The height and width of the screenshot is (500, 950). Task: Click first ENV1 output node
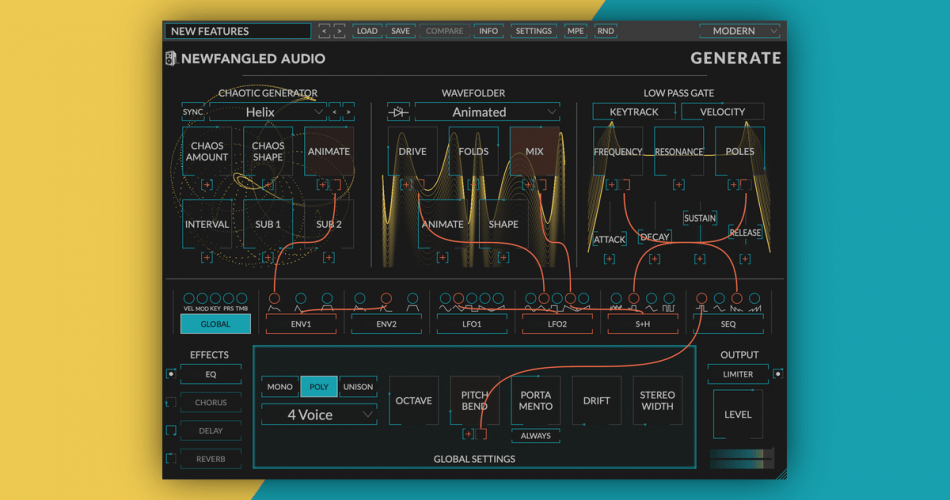point(274,298)
